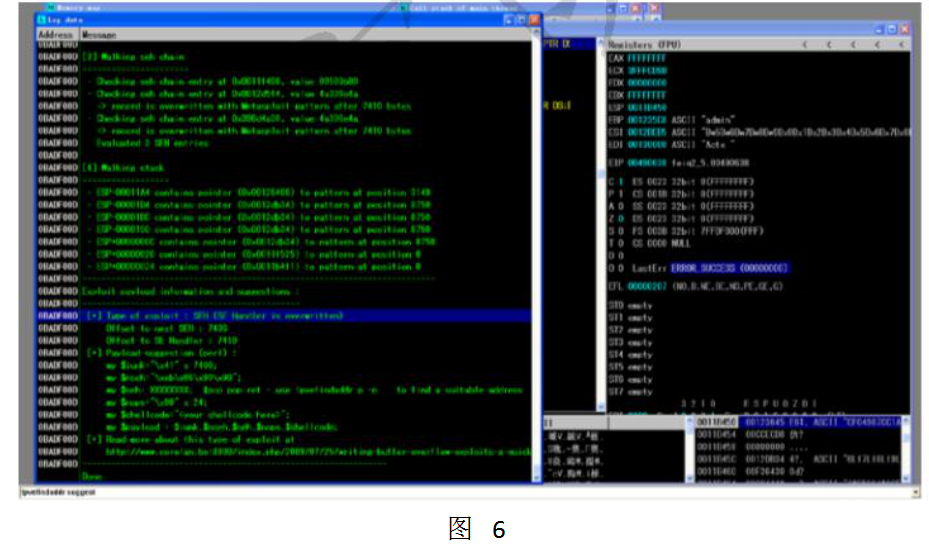Minimize the Log data window
The height and width of the screenshot is (545, 929).
click(x=509, y=20)
